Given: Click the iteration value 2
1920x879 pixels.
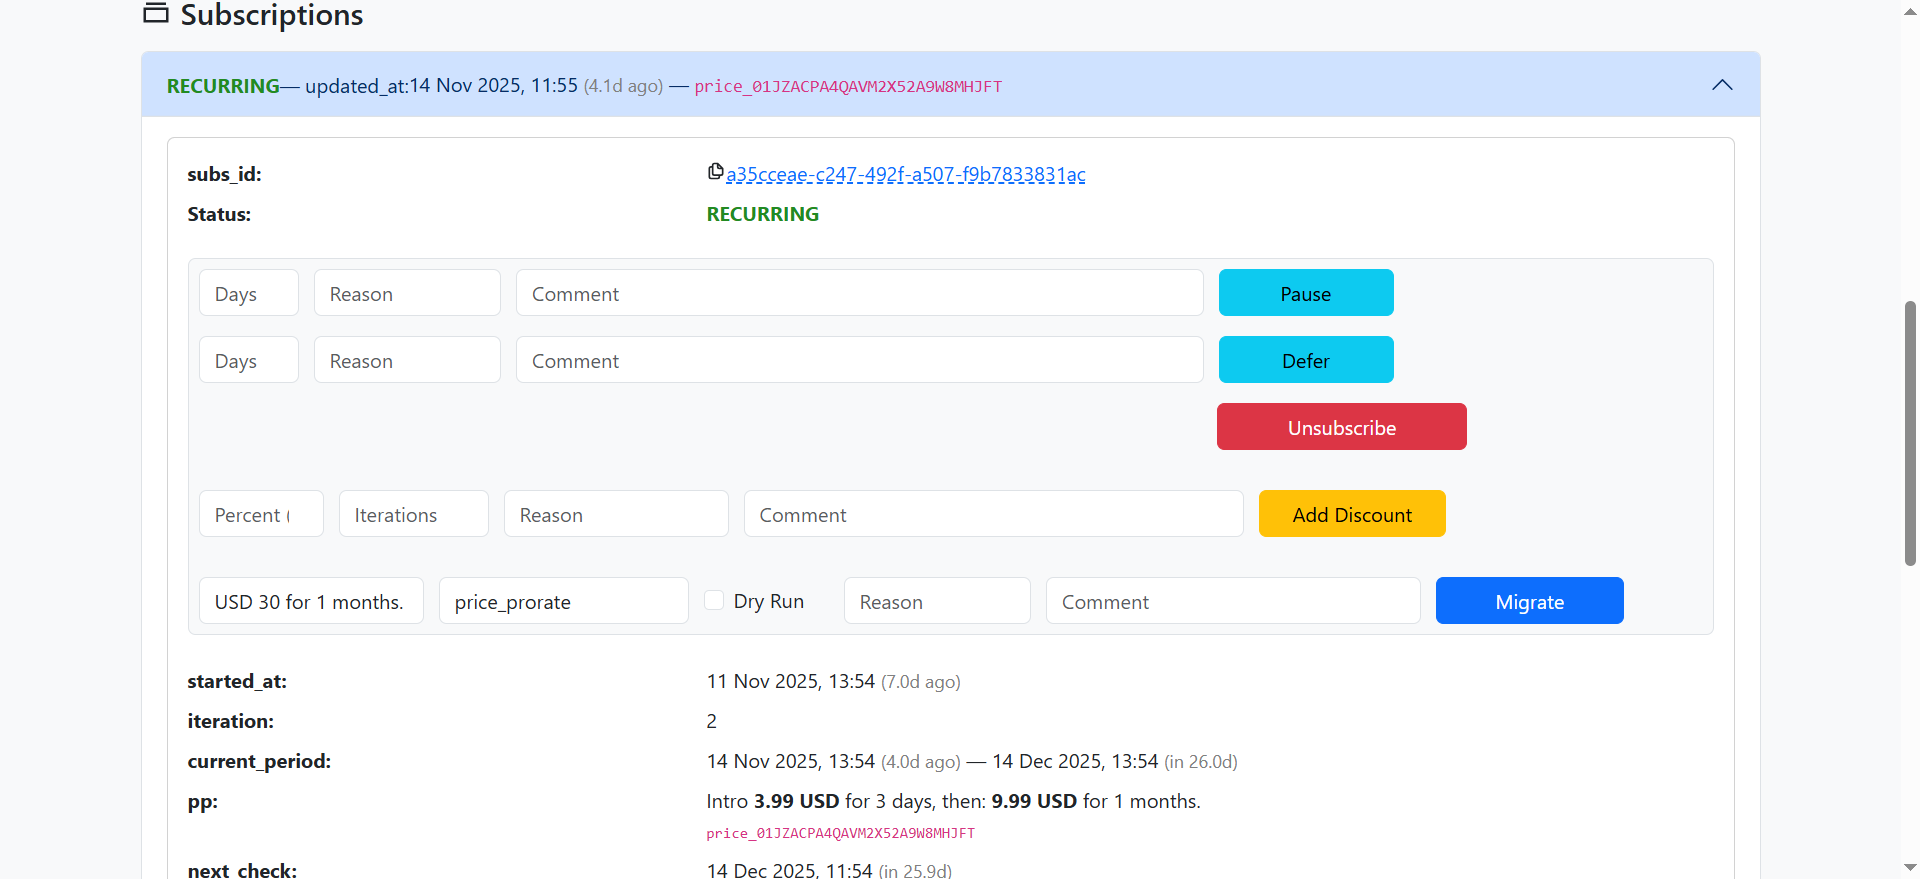Looking at the screenshot, I should pyautogui.click(x=711, y=721).
